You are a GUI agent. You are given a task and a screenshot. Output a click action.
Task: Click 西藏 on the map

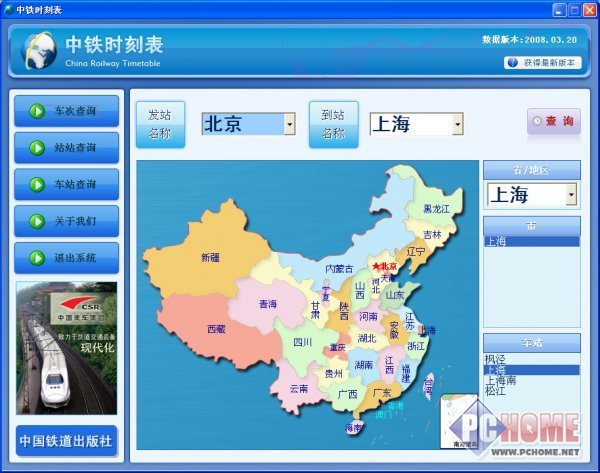pos(216,329)
